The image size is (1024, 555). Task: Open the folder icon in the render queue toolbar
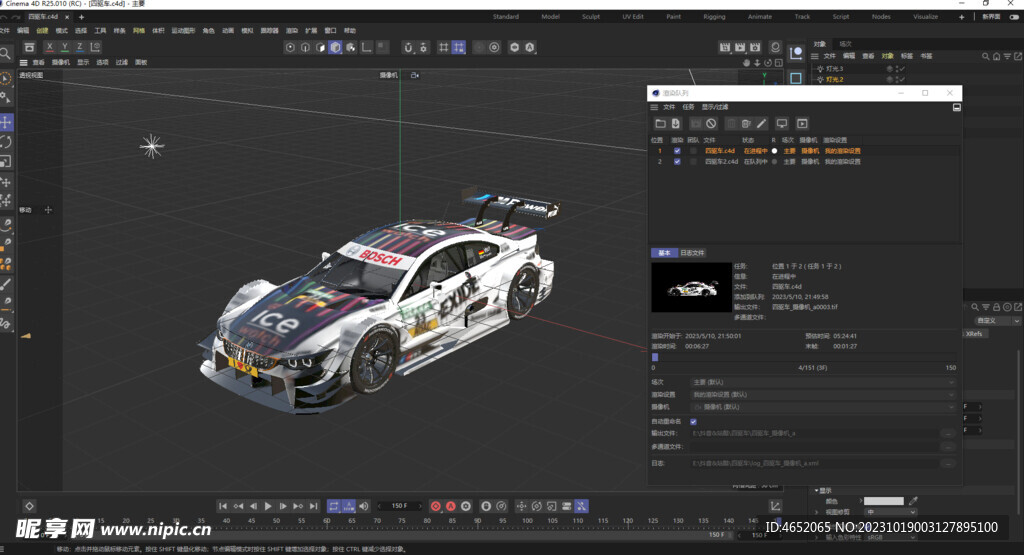tap(660, 123)
